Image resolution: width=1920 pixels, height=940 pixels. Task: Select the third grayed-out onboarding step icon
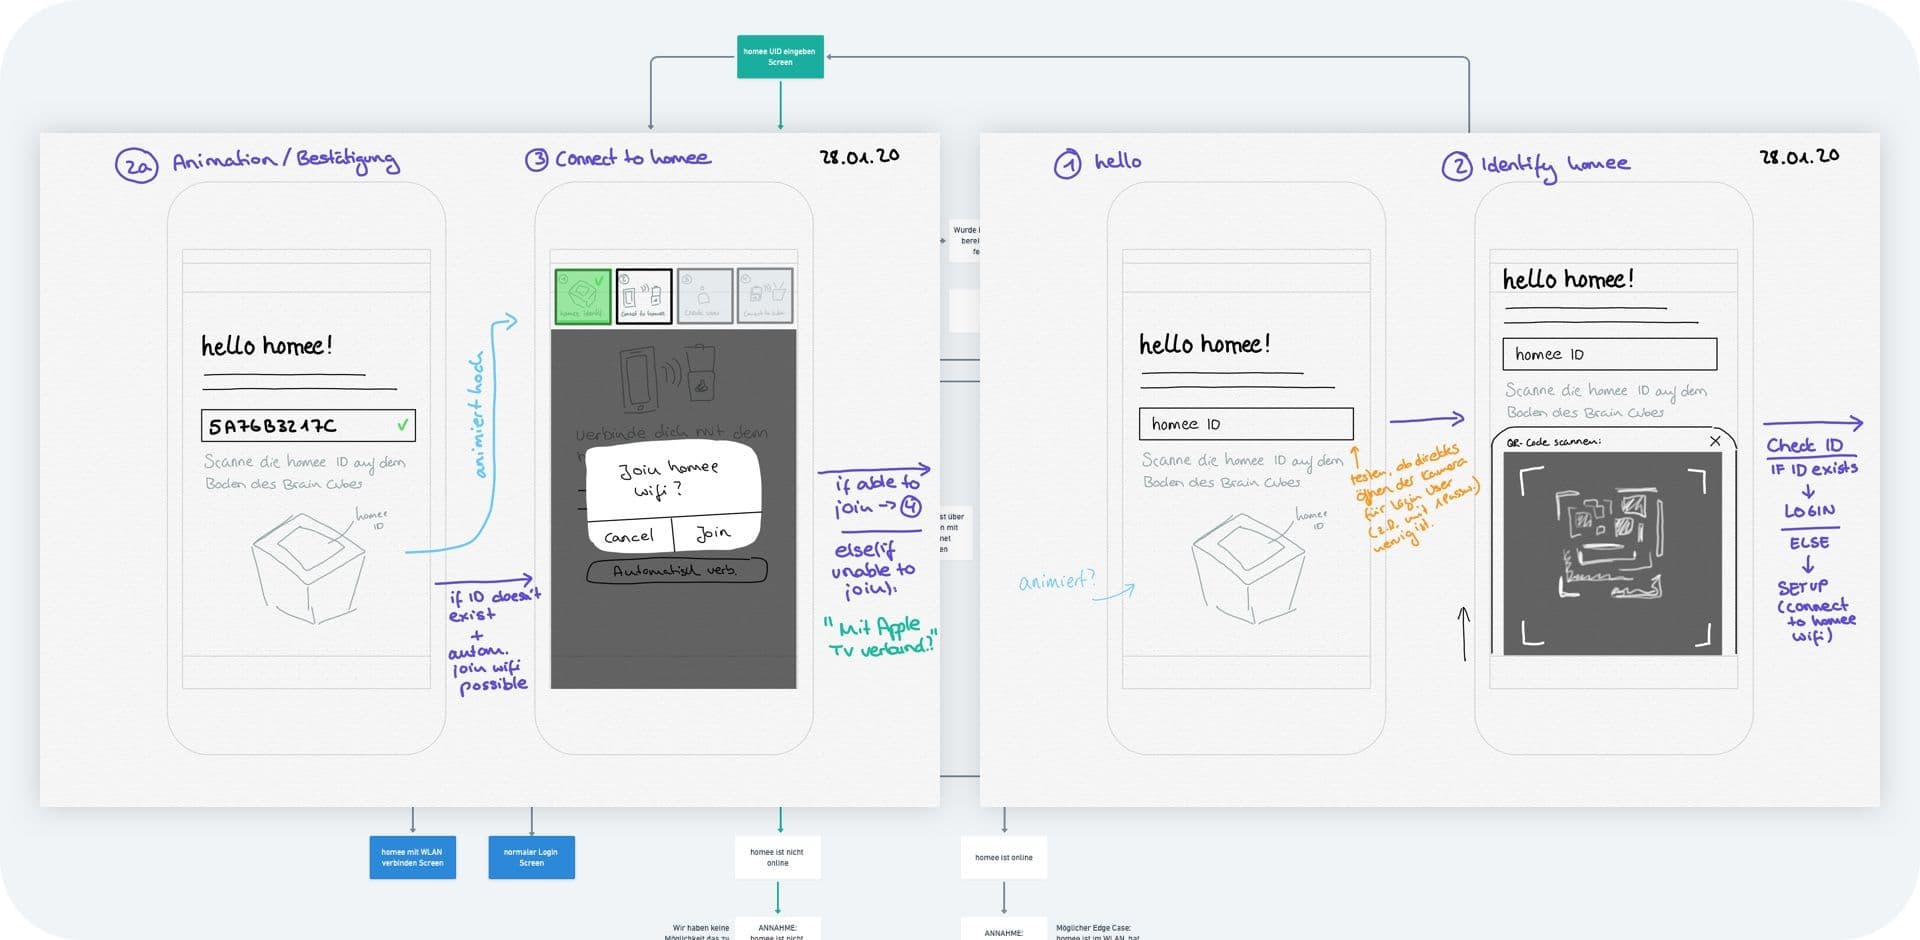click(x=706, y=295)
